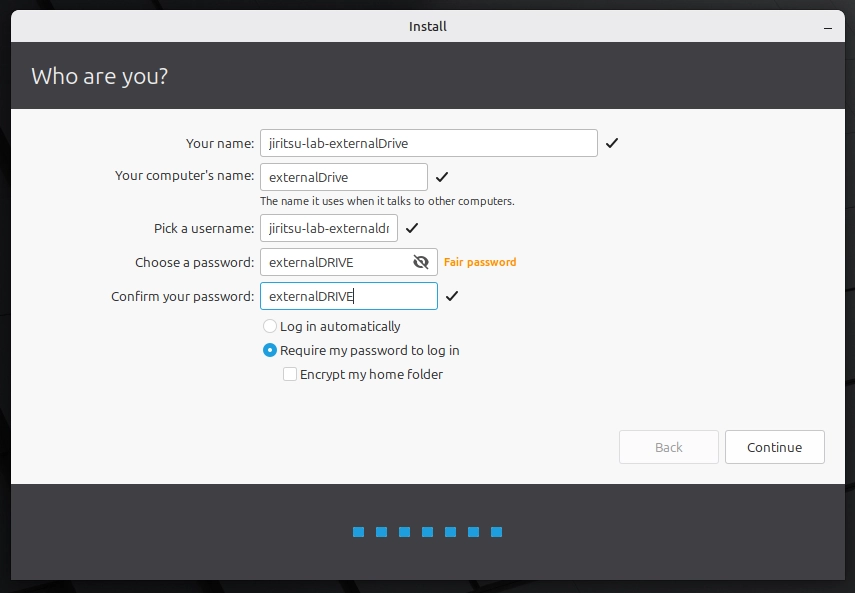Click the Install window title
This screenshot has width=855, height=593.
pos(427,26)
